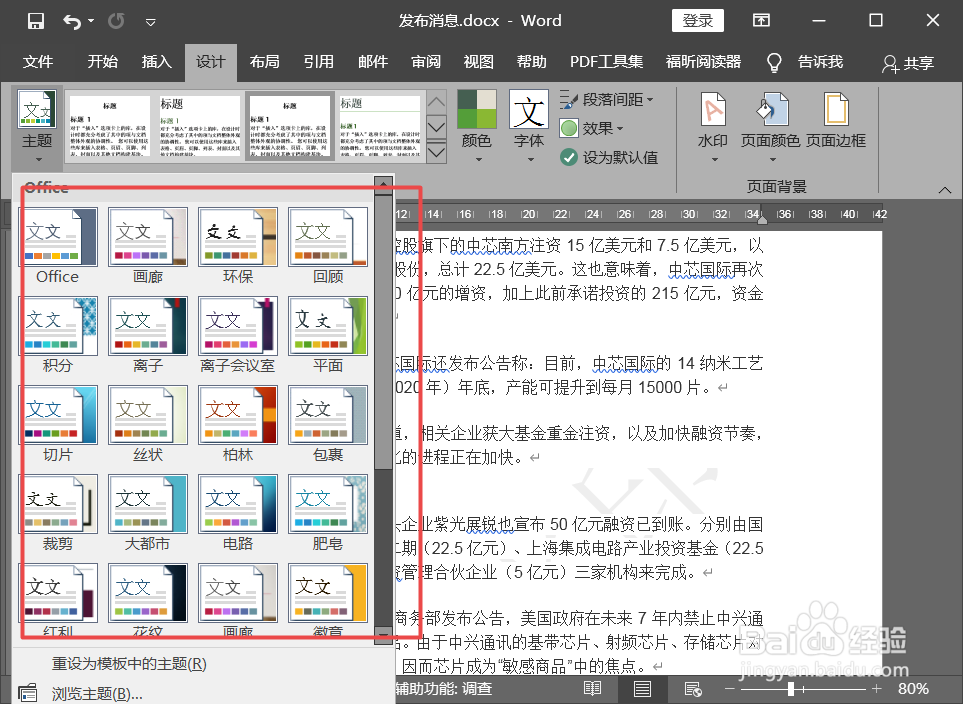This screenshot has width=963, height=704.
Task: Click the 登录 sign-in button
Action: [x=698, y=21]
